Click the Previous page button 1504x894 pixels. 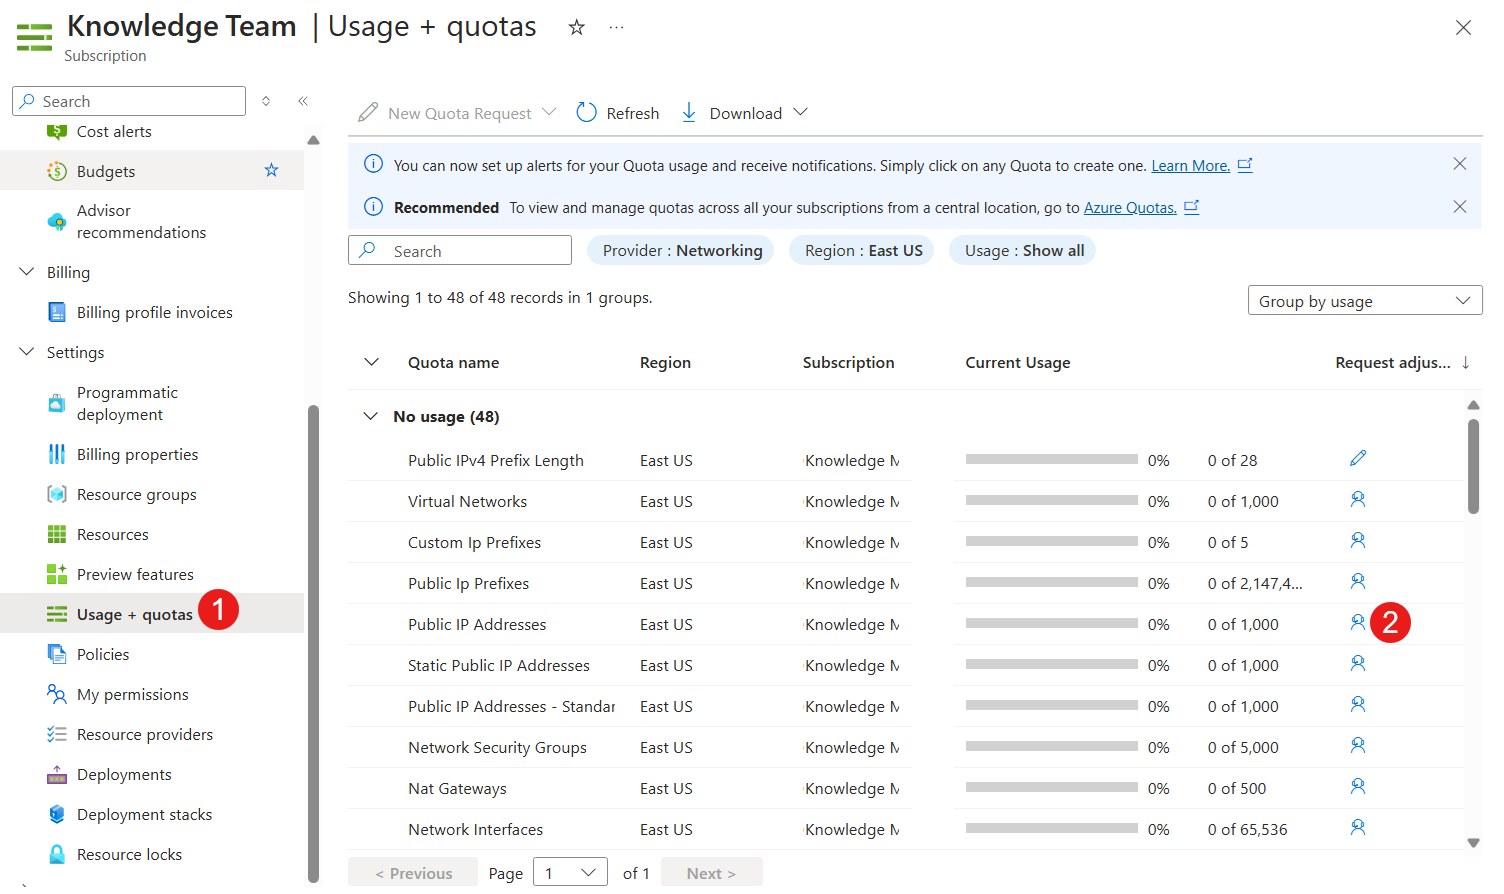tap(413, 873)
